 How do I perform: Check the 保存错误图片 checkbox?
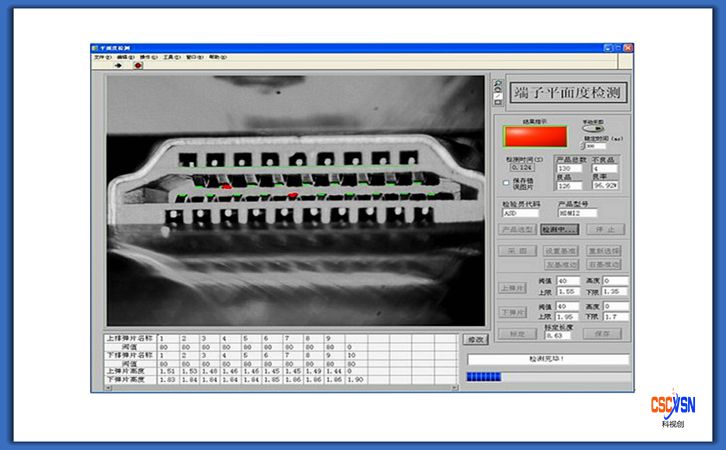click(505, 182)
